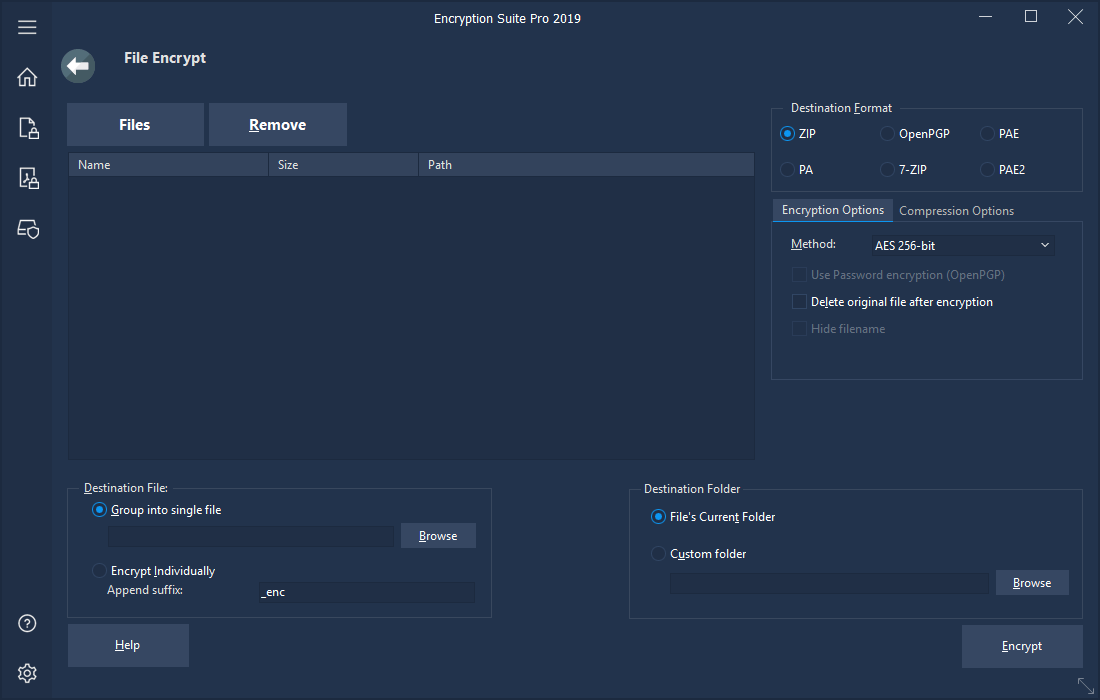Open the settings gear icon
The image size is (1100, 700).
pyautogui.click(x=27, y=673)
